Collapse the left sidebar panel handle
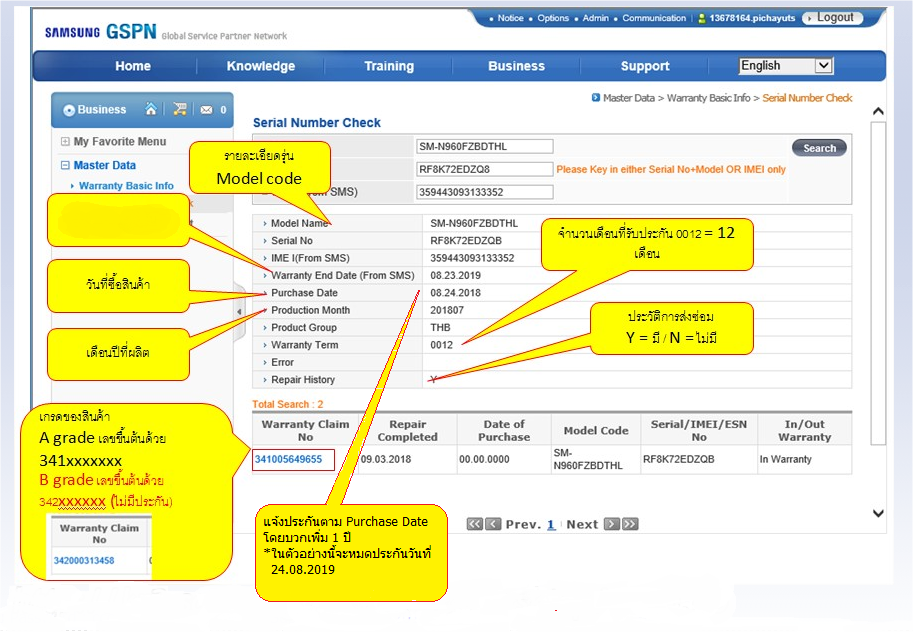This screenshot has height=632, width=913. pos(239,312)
